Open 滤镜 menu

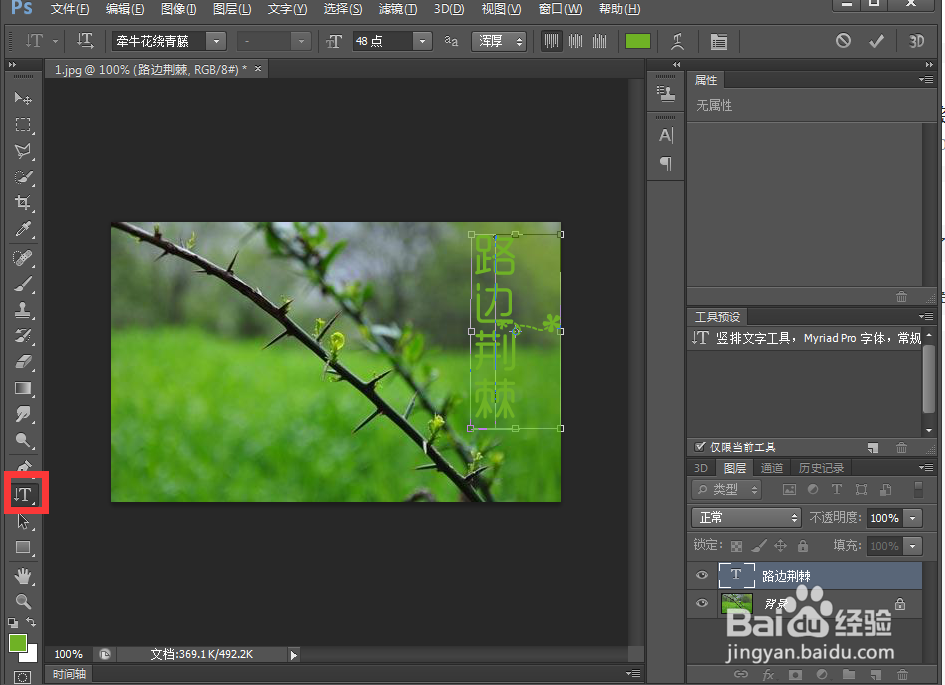[x=398, y=9]
